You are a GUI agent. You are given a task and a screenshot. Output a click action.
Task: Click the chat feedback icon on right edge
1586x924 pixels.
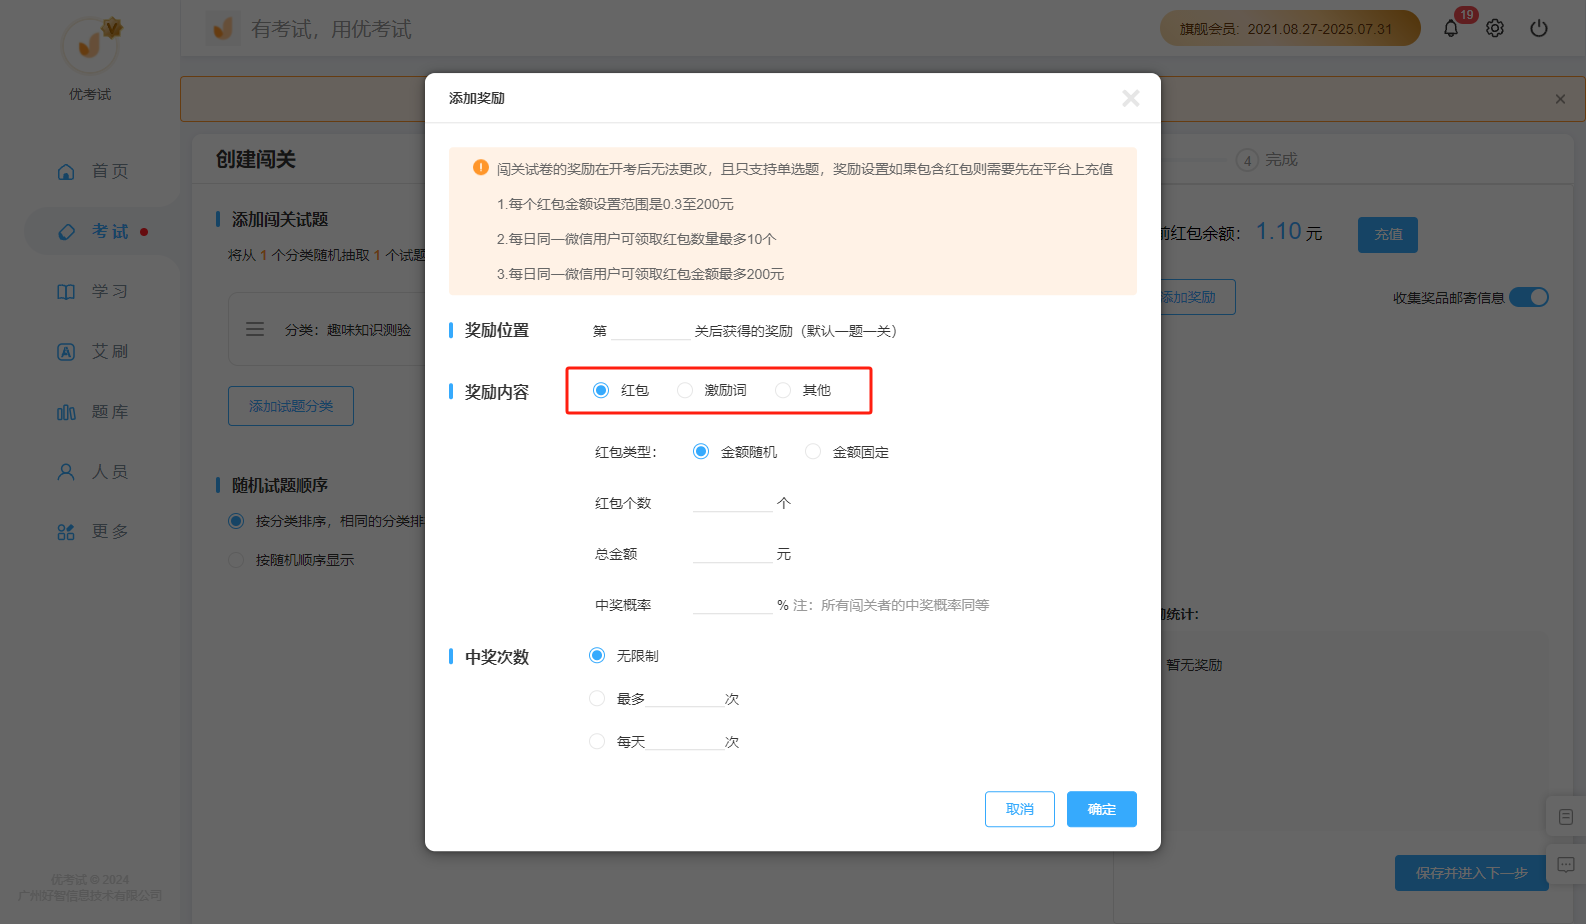click(x=1566, y=864)
